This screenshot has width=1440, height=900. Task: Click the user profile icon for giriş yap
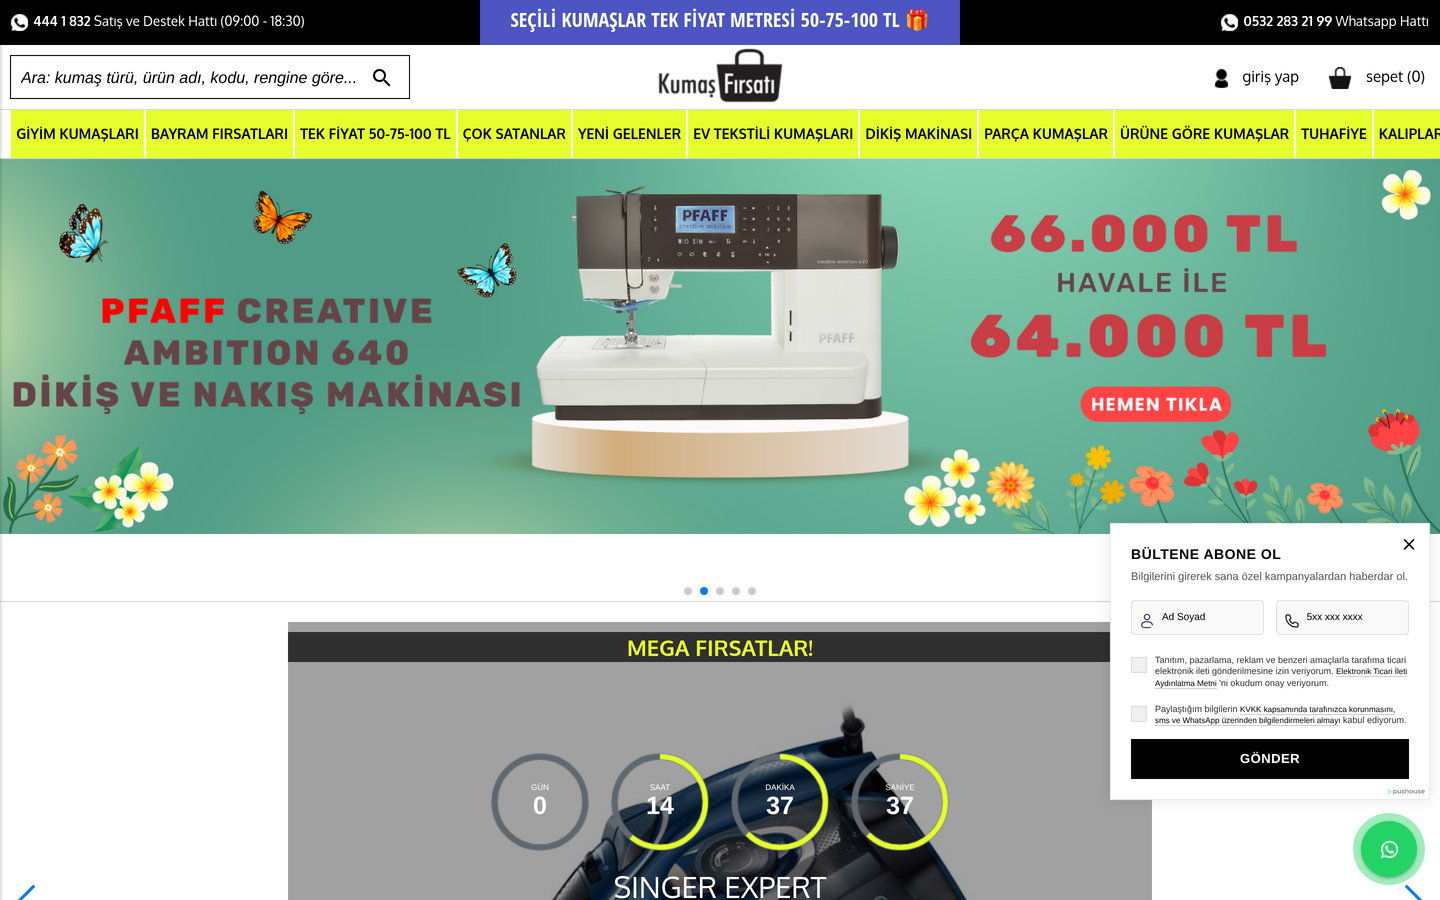(1221, 78)
